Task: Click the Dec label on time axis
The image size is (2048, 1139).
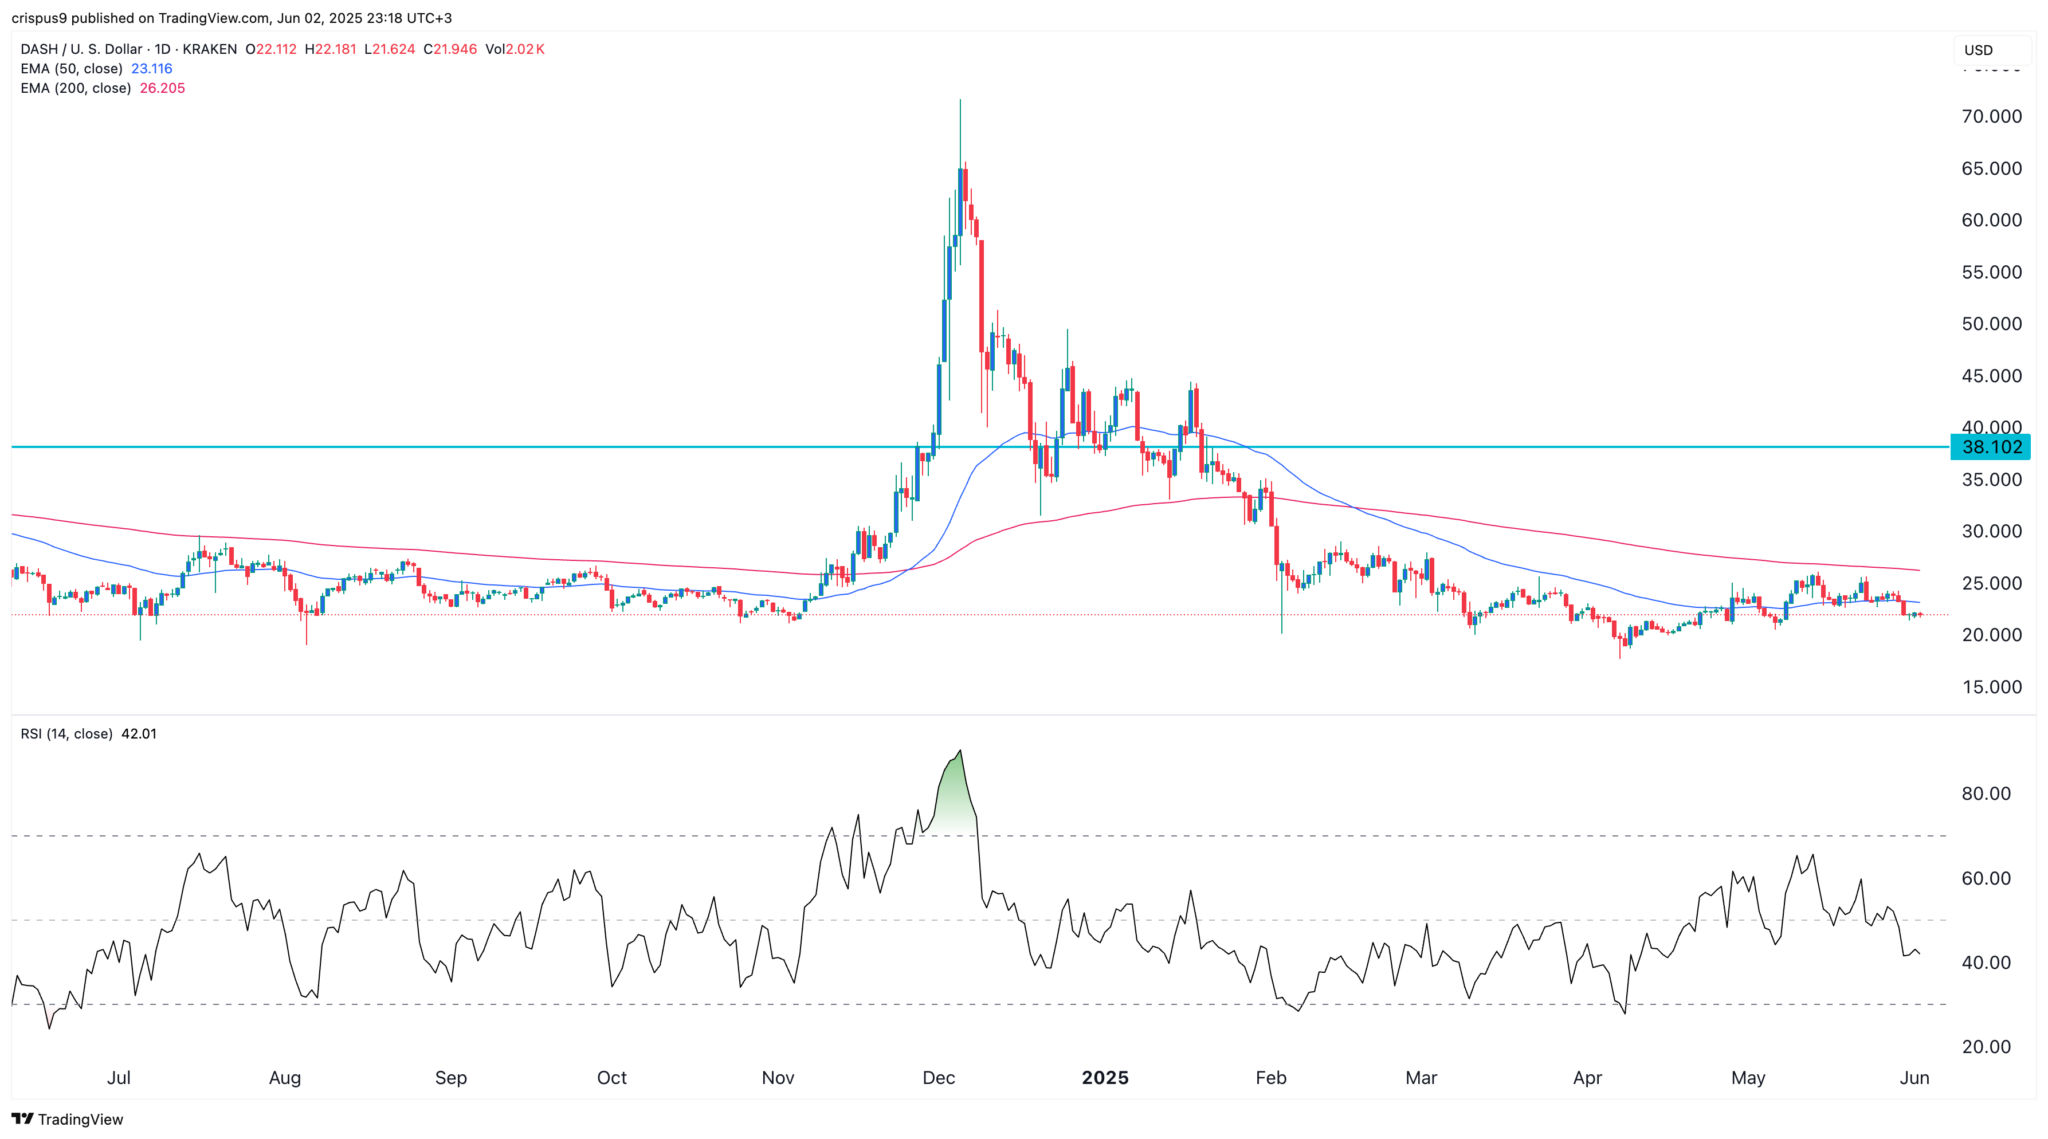Action: pos(938,1078)
